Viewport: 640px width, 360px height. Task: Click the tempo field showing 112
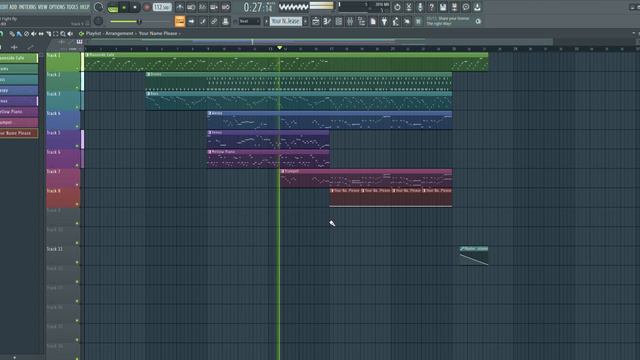(x=162, y=7)
